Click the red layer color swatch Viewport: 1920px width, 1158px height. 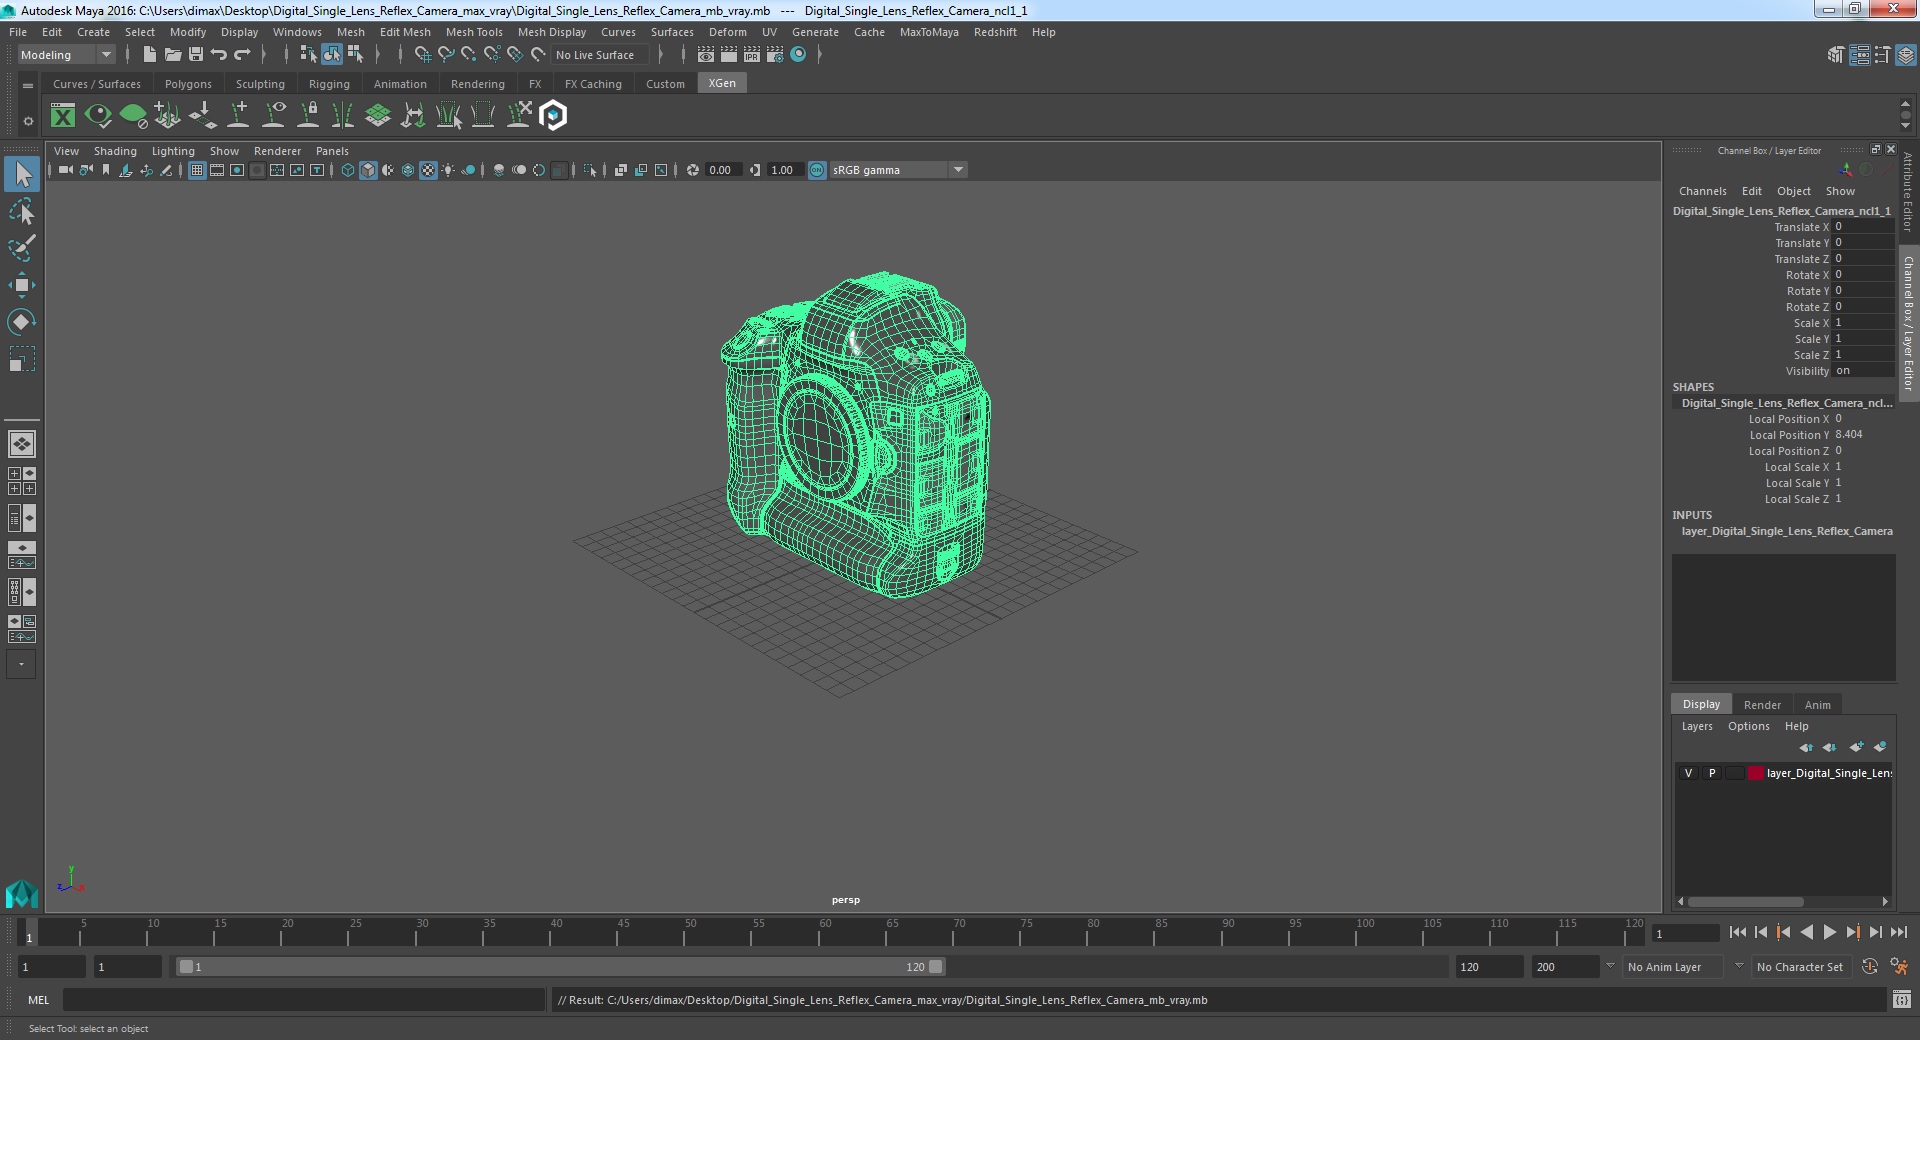(1756, 773)
